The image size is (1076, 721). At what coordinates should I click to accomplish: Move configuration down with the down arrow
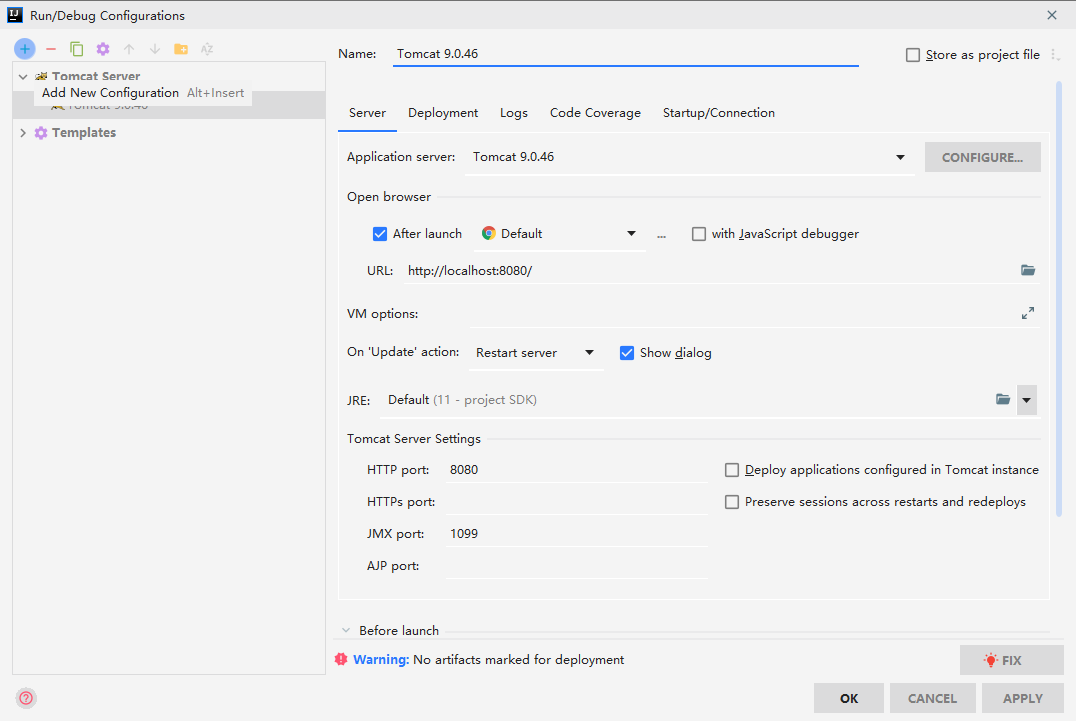[x=155, y=49]
